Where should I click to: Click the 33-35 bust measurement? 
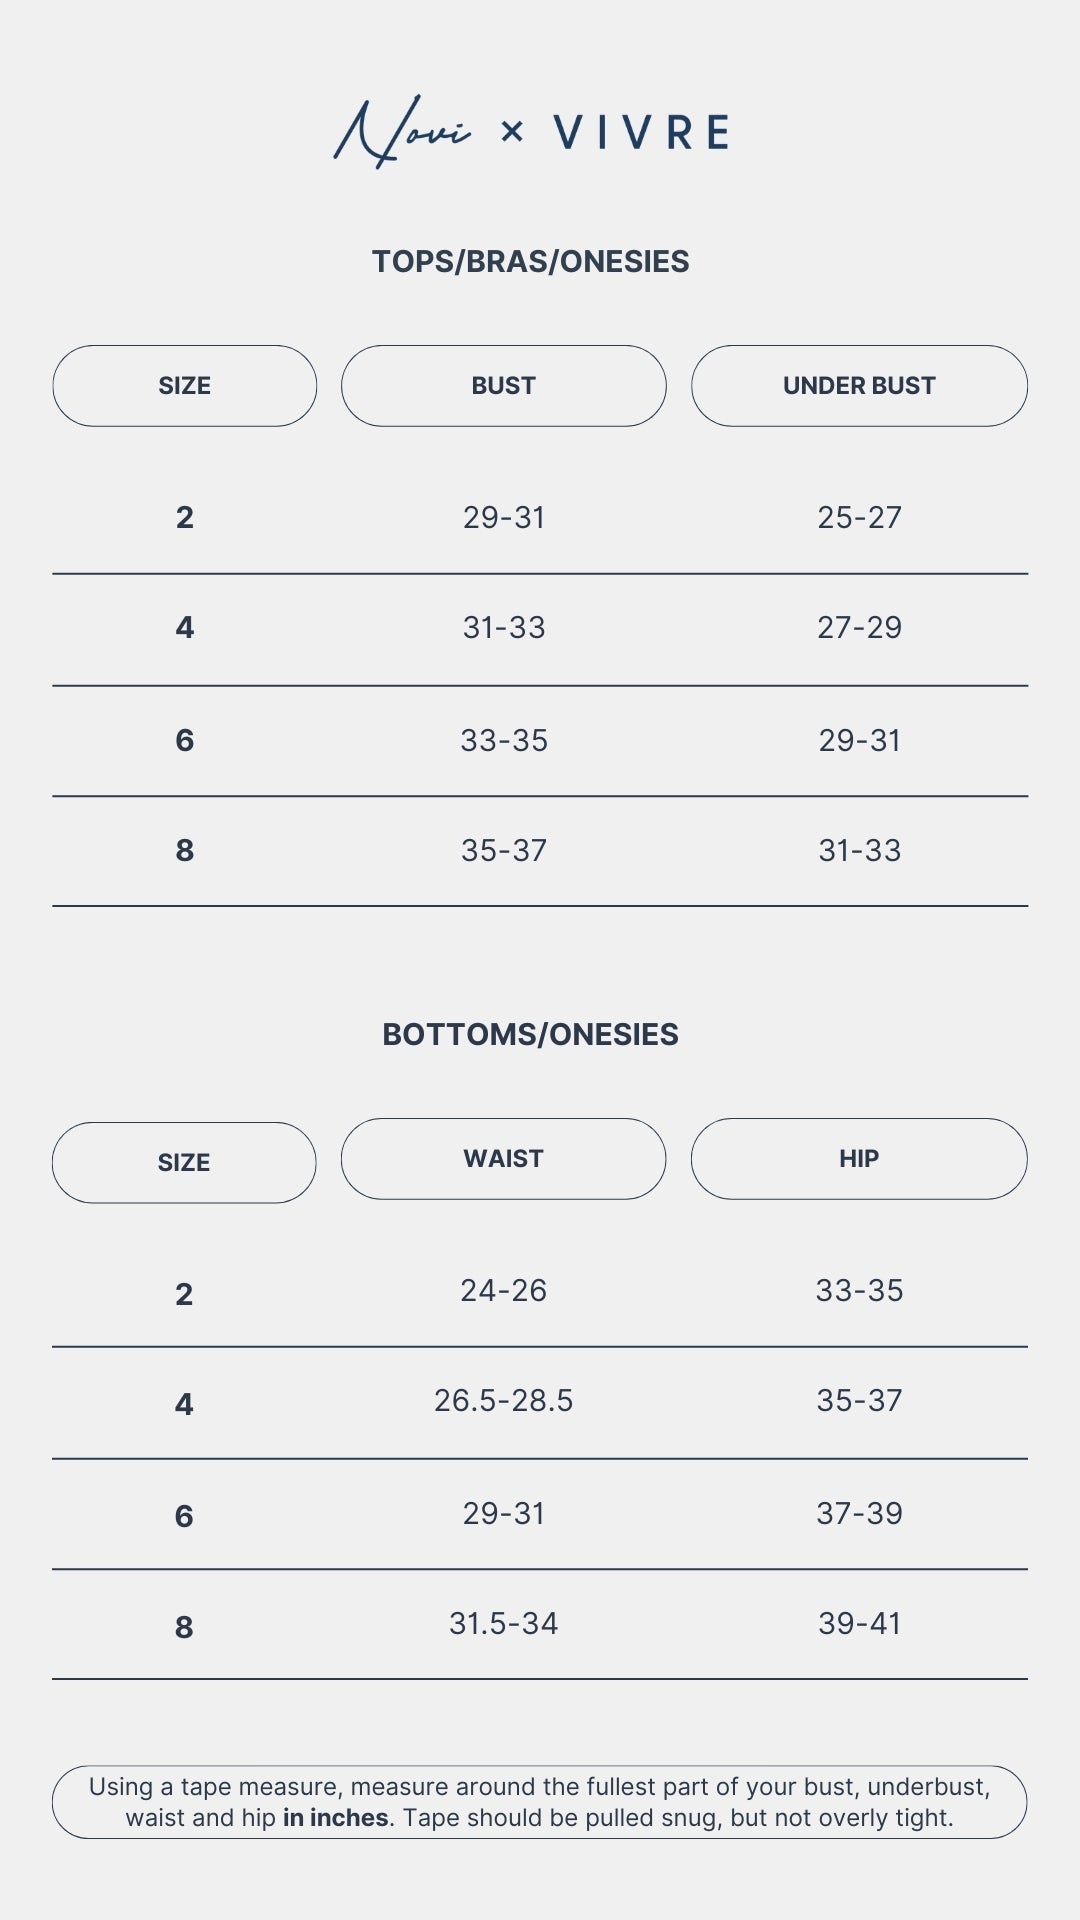coord(504,741)
